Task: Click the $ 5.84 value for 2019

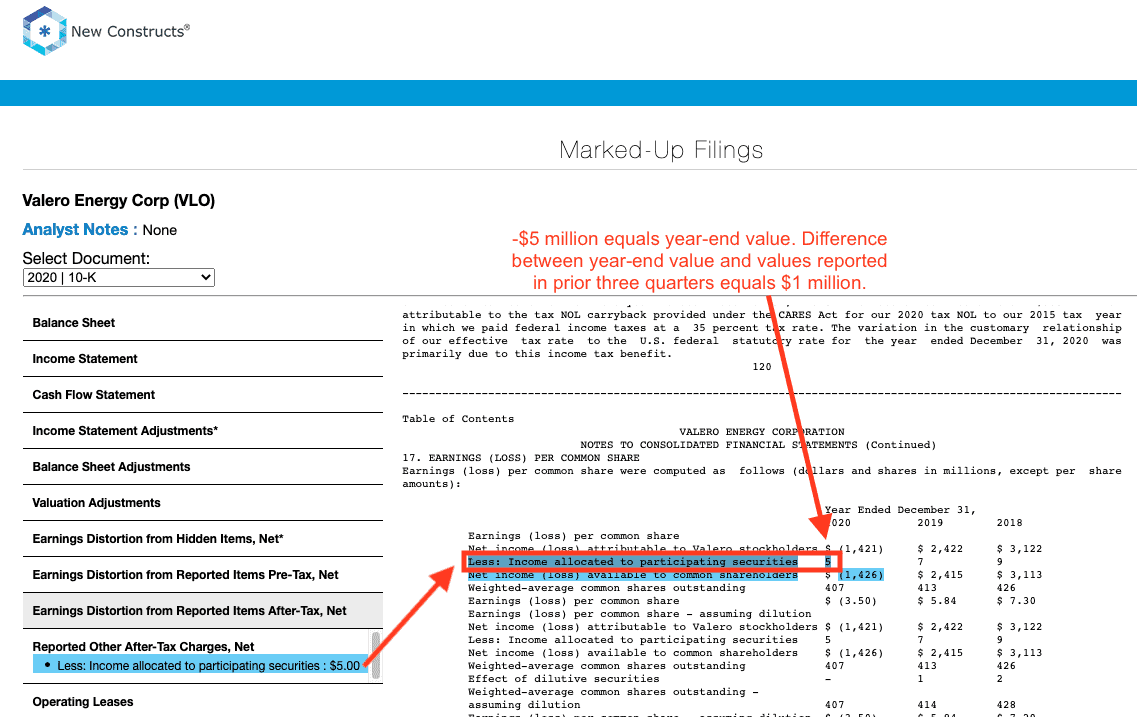Action: point(936,601)
